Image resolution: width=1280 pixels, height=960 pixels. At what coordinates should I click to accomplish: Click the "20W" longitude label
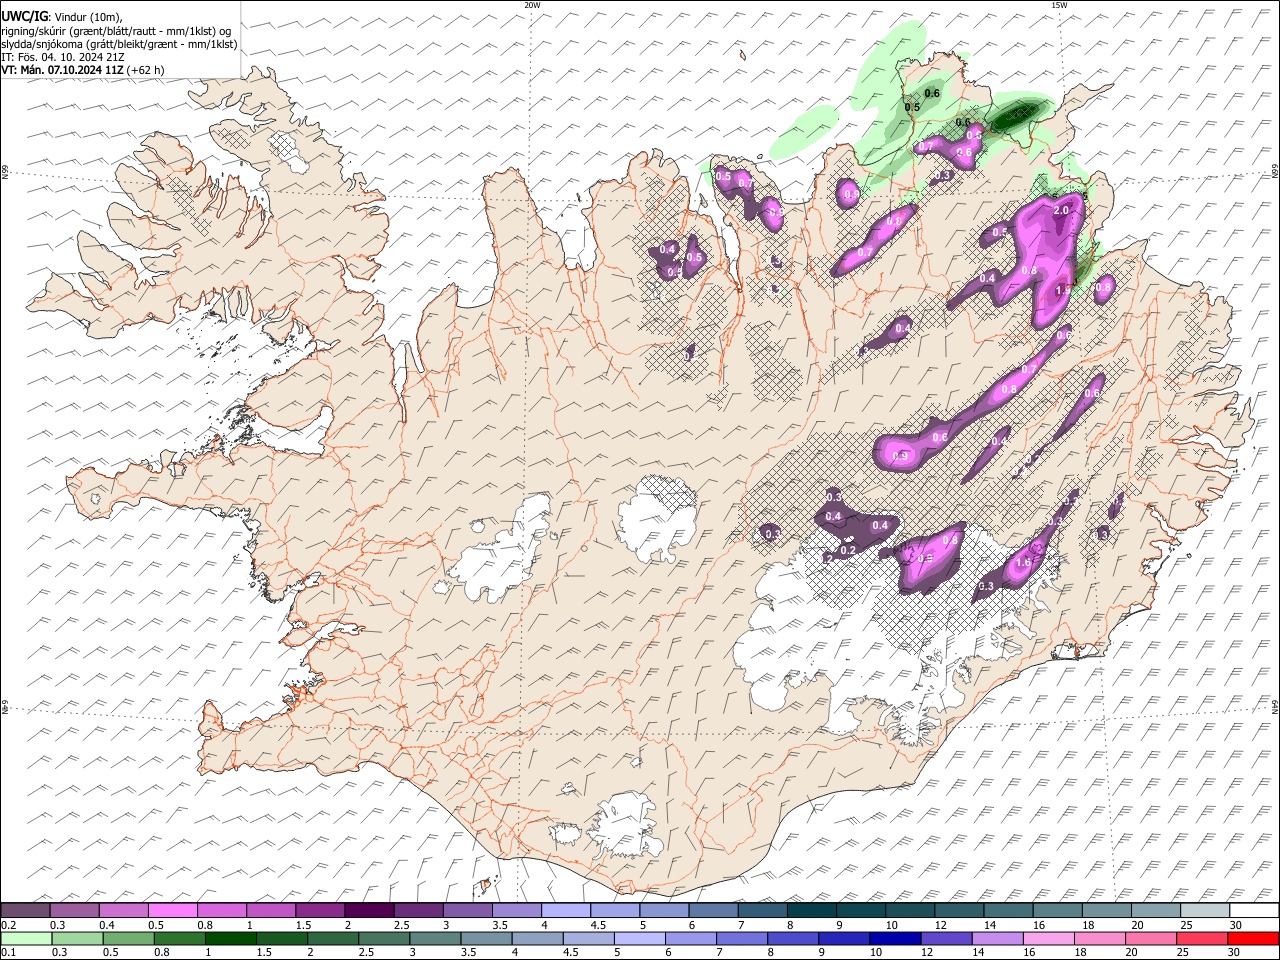(x=532, y=5)
